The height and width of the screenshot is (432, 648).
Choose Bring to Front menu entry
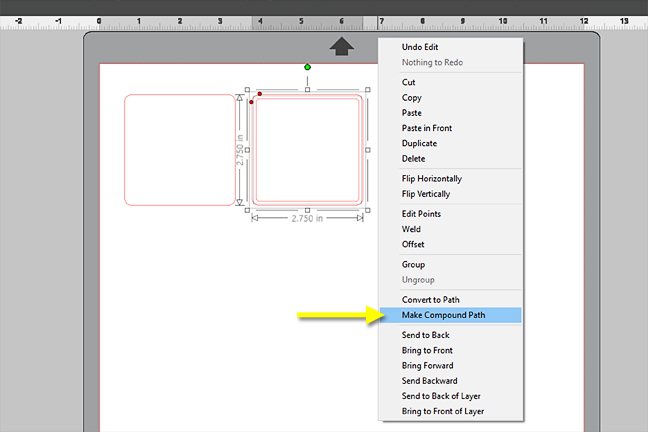pos(450,350)
